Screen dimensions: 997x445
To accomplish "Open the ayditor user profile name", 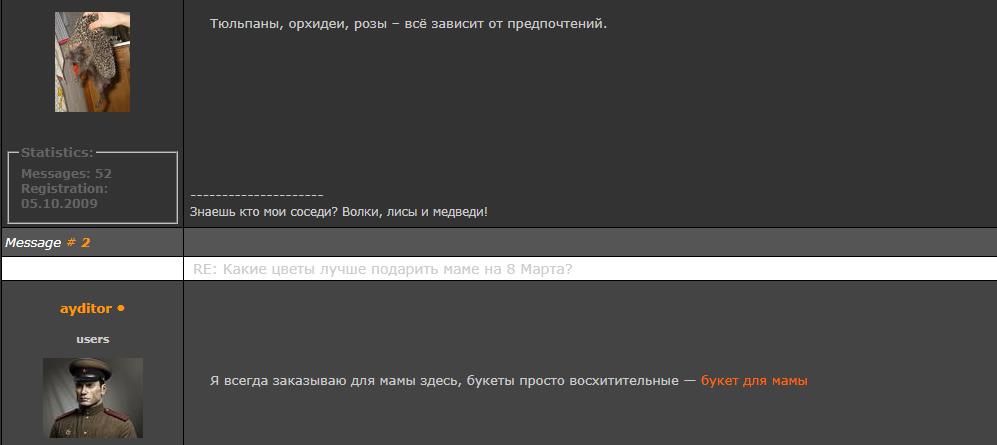I will [x=86, y=309].
